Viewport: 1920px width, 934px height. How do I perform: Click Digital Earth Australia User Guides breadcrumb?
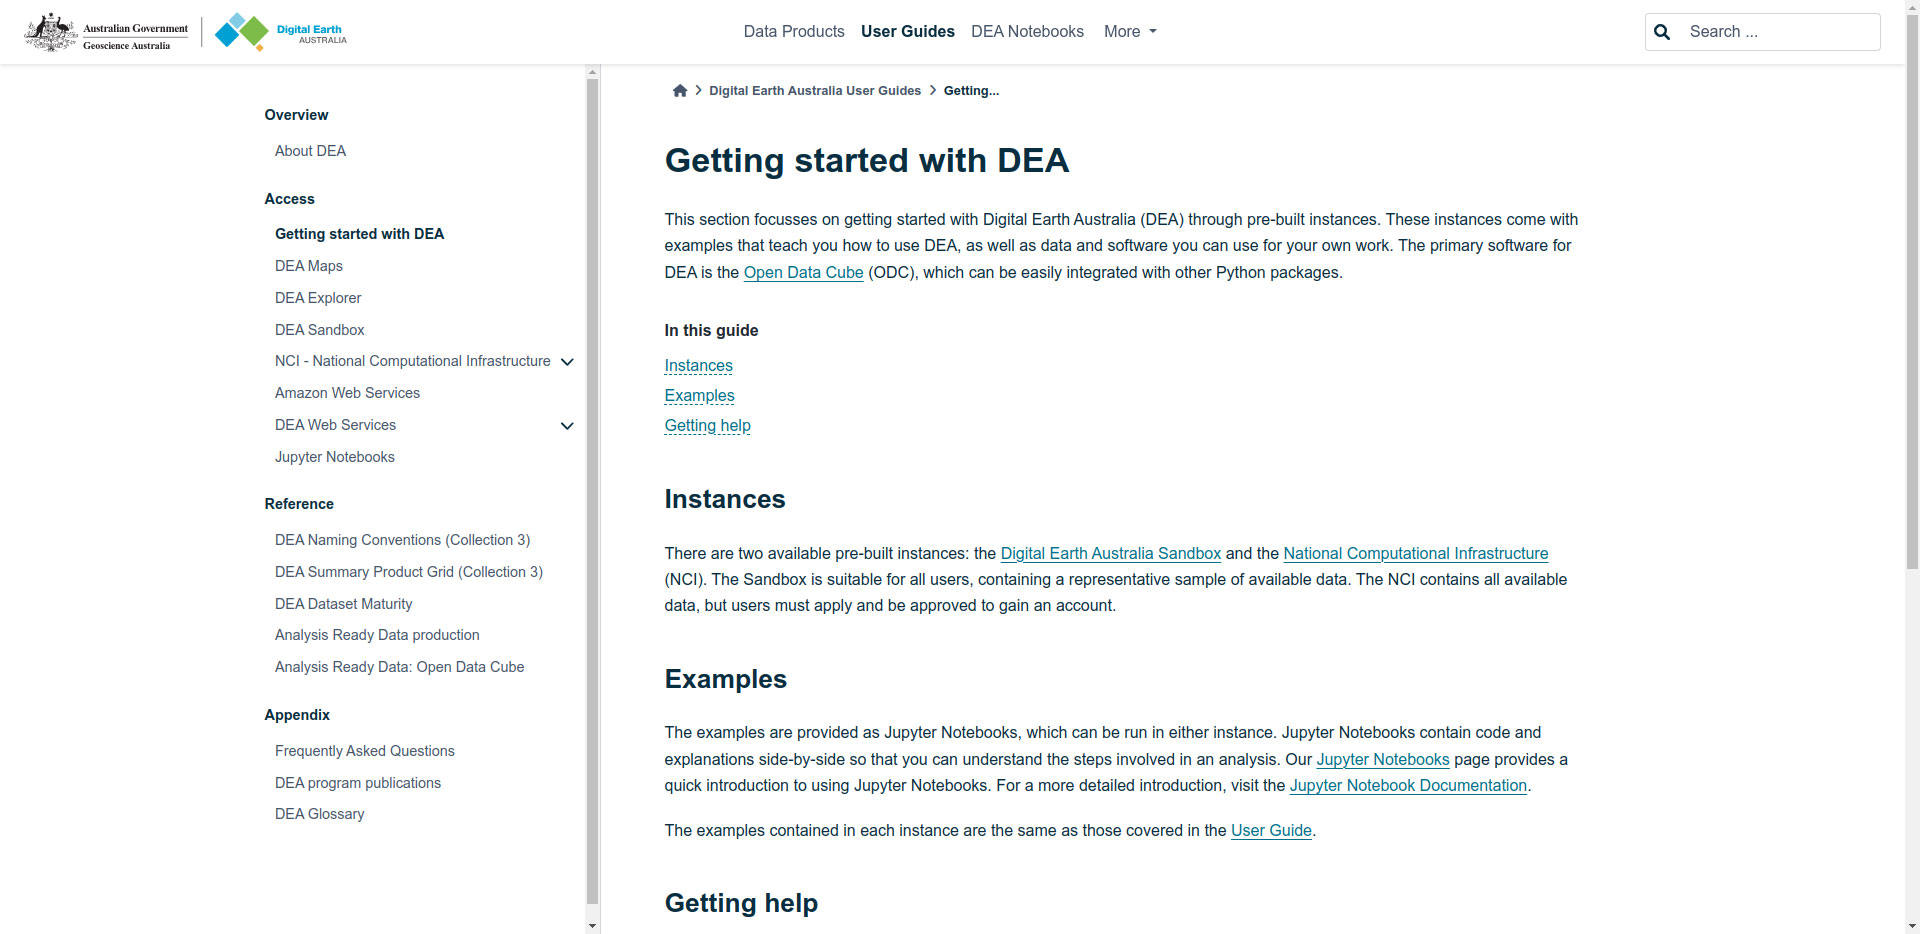814,91
